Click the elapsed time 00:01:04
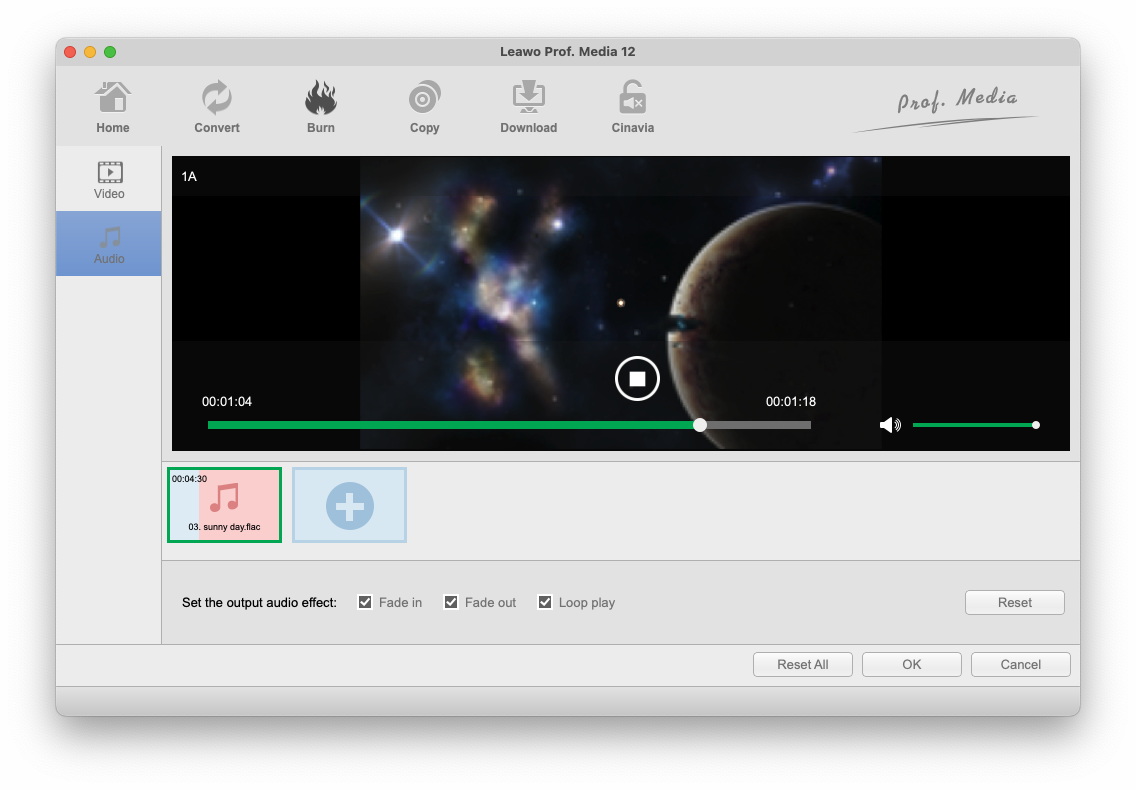 (227, 402)
